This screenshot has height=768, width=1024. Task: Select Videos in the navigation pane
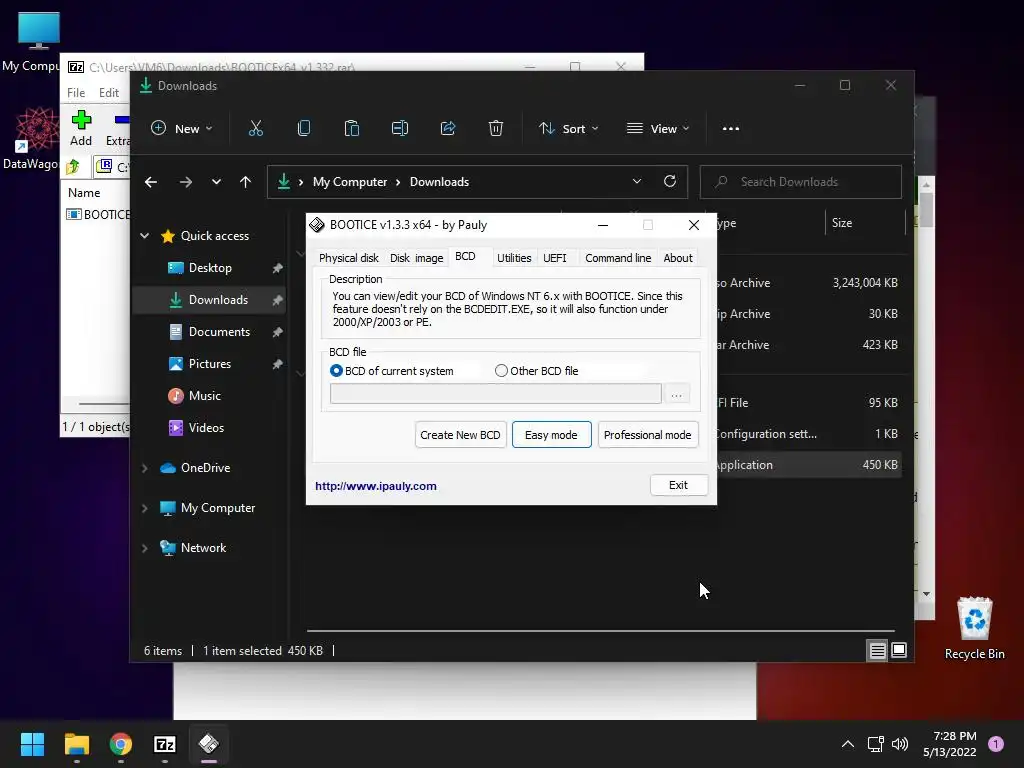pyautogui.click(x=209, y=428)
